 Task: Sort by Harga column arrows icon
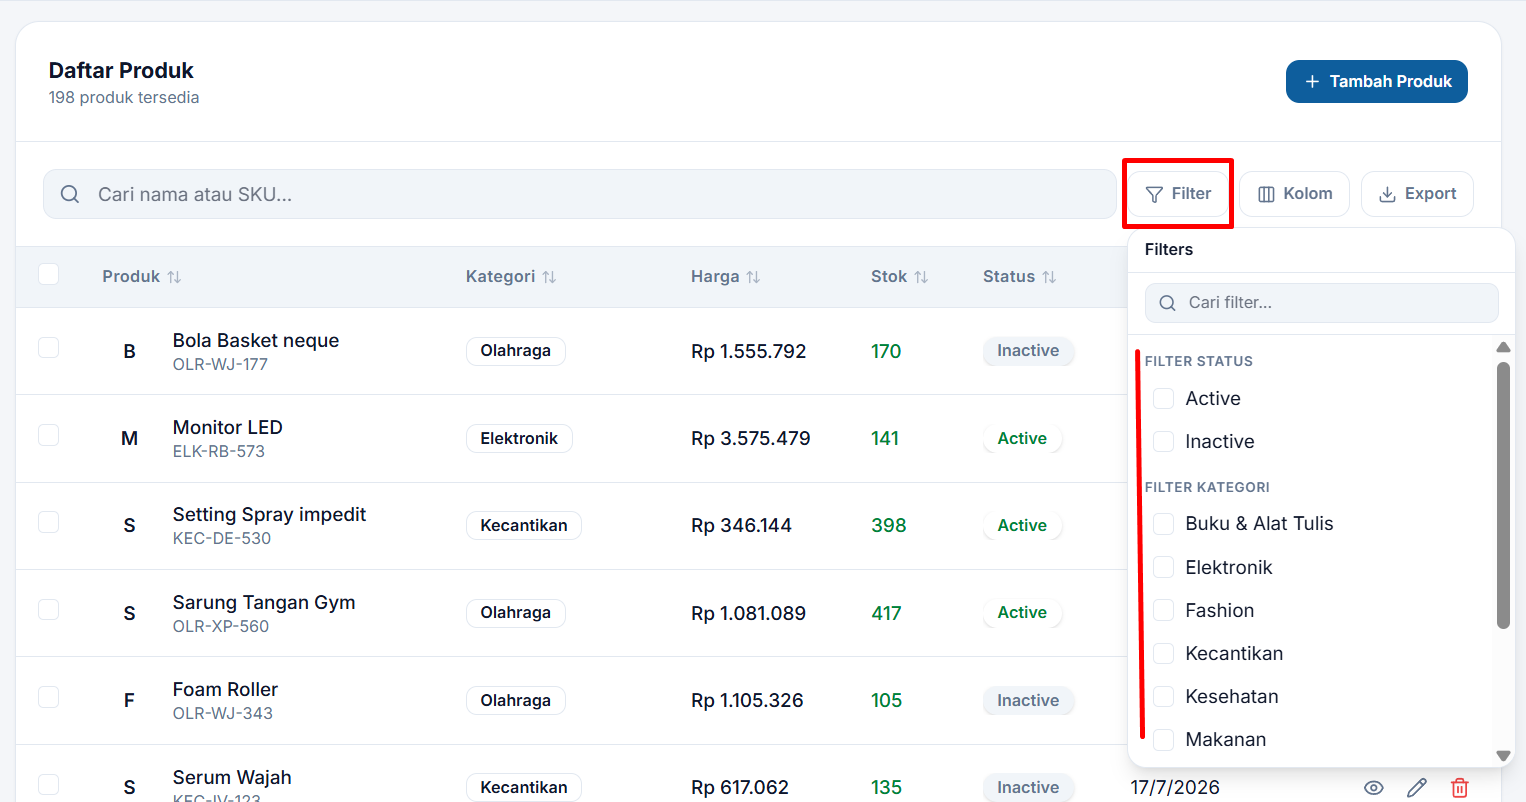point(753,277)
